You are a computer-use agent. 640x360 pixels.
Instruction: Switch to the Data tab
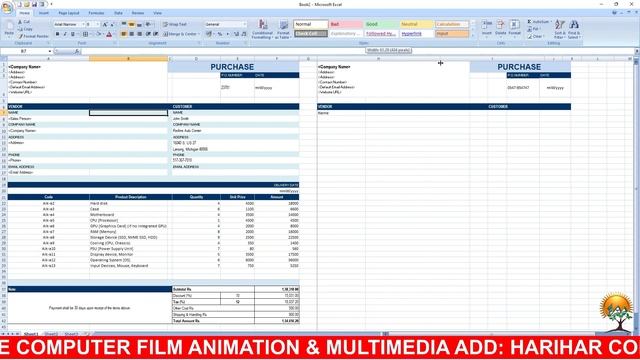click(x=118, y=13)
